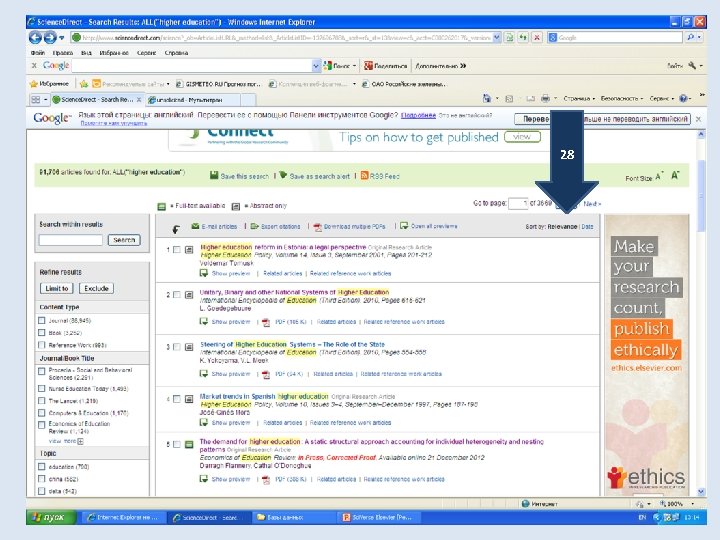Screen dimensions: 720x540
Task: Click Open all previews icon
Action: pos(404,225)
